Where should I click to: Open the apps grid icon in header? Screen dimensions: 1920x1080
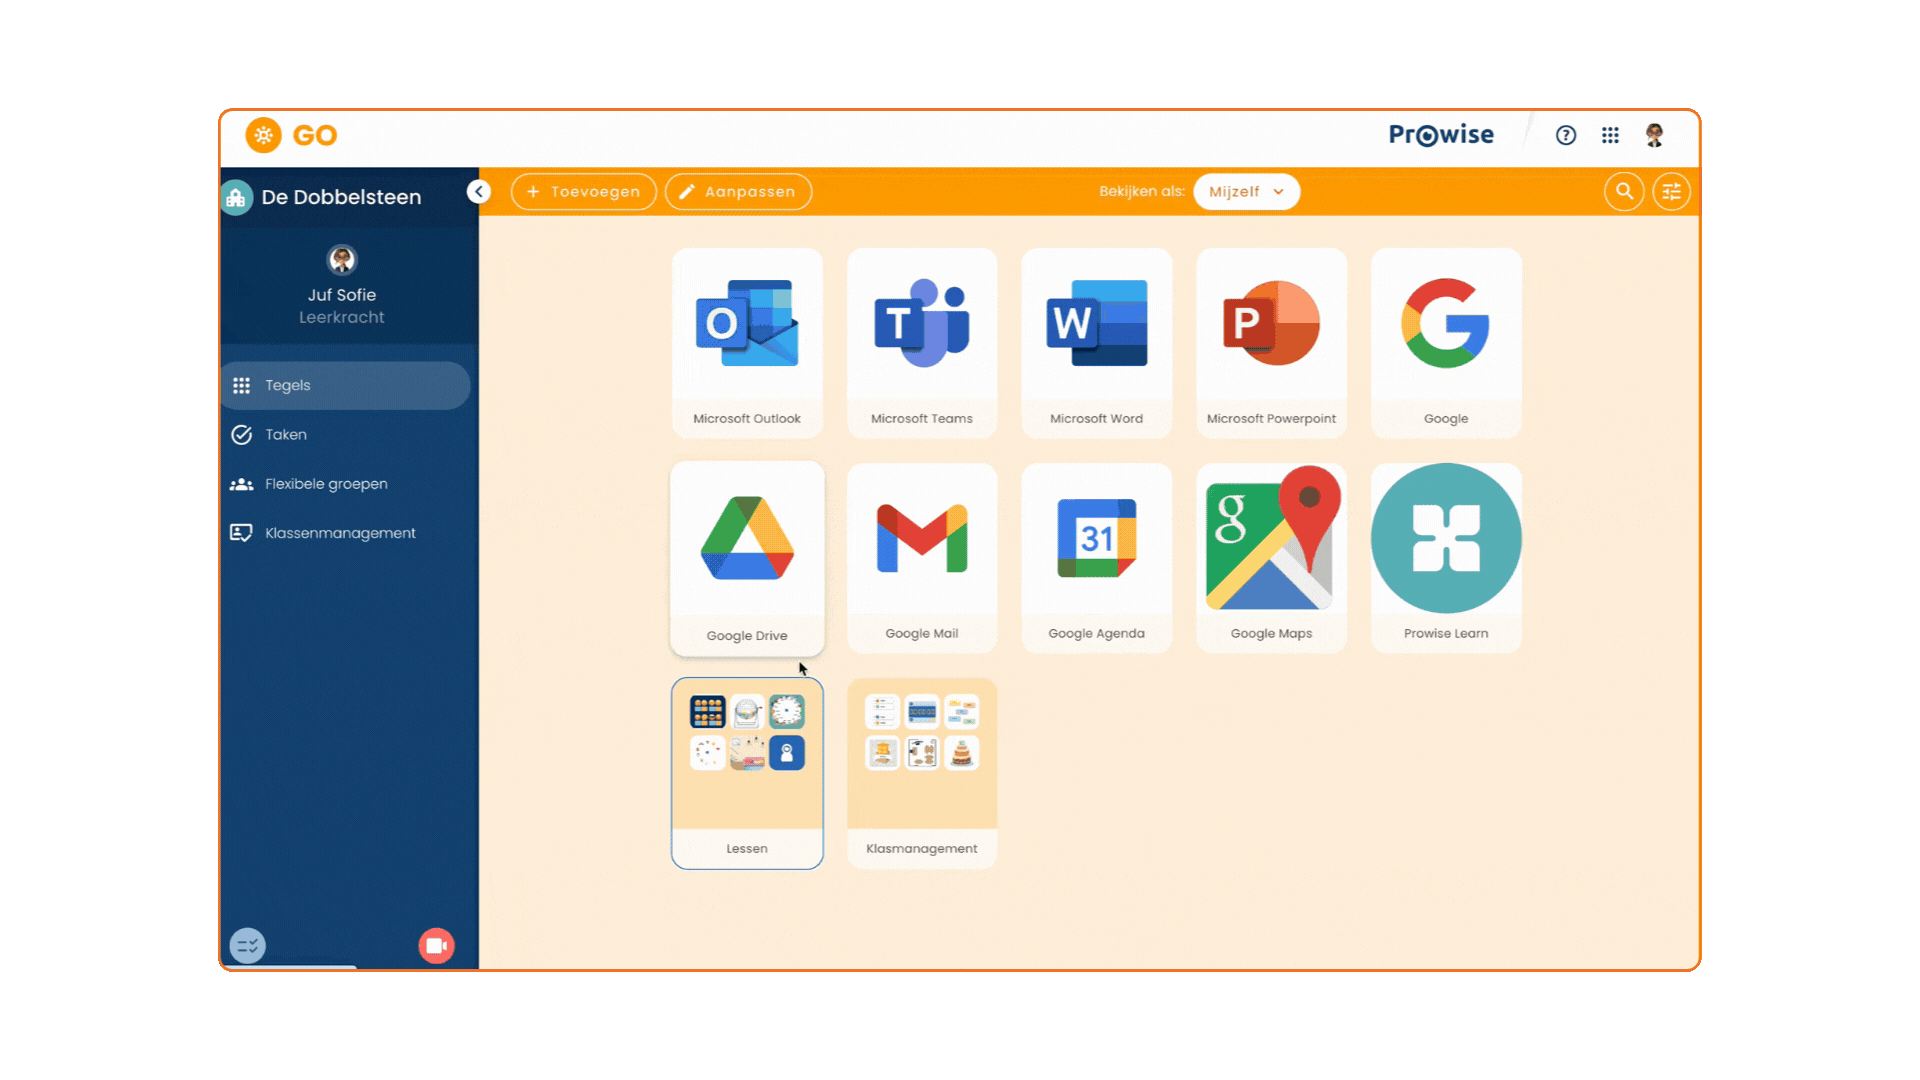pyautogui.click(x=1610, y=135)
